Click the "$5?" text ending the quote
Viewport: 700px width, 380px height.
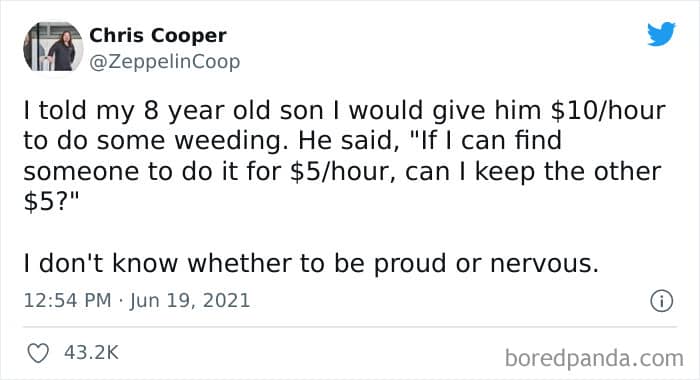(x=51, y=203)
